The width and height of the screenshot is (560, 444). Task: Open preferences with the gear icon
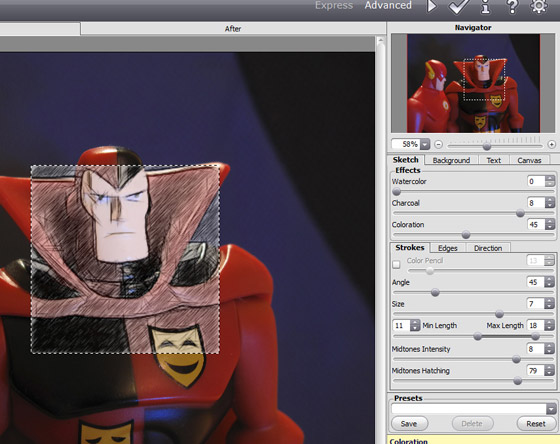pyautogui.click(x=539, y=6)
